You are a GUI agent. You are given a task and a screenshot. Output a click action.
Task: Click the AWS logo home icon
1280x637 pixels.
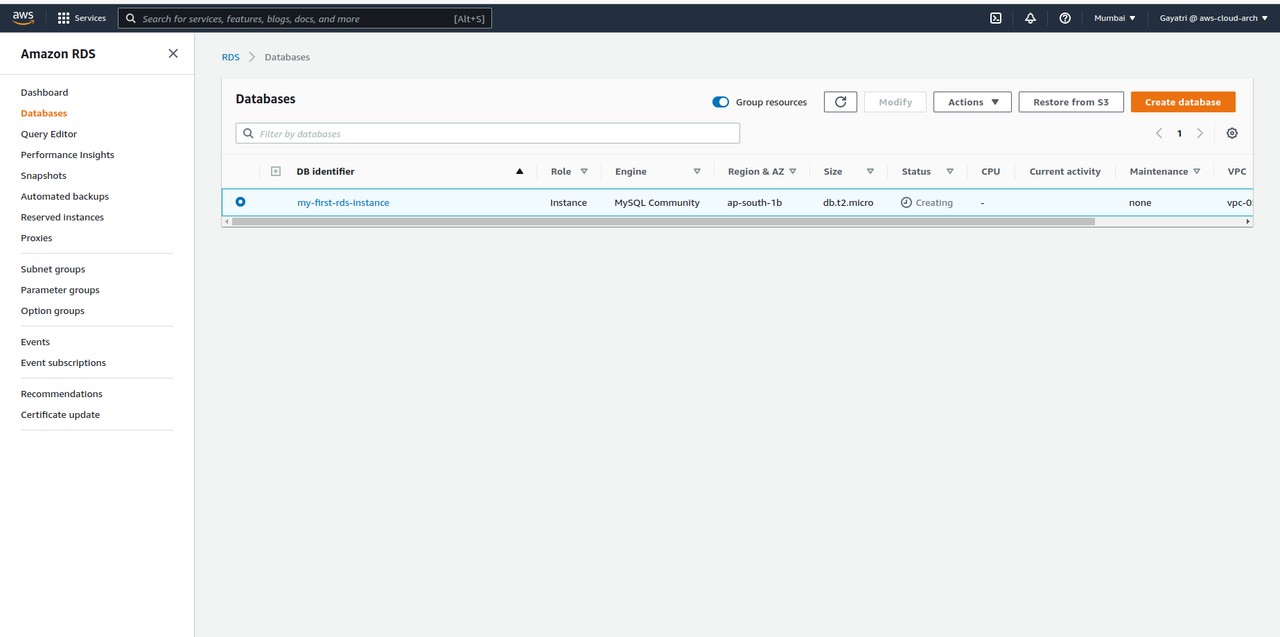point(23,18)
